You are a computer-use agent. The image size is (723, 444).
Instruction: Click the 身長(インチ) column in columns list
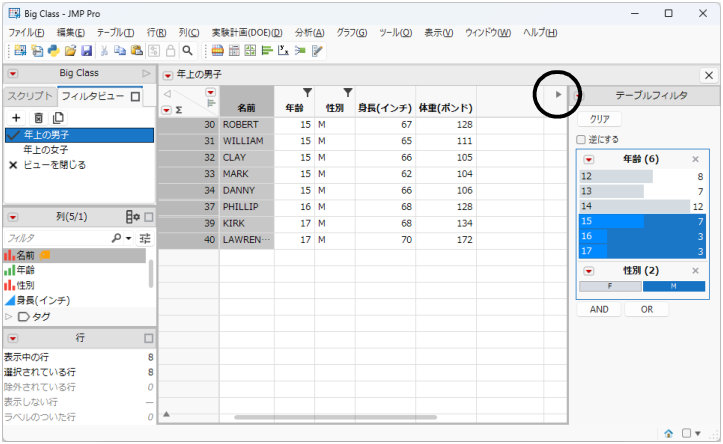pos(43,301)
